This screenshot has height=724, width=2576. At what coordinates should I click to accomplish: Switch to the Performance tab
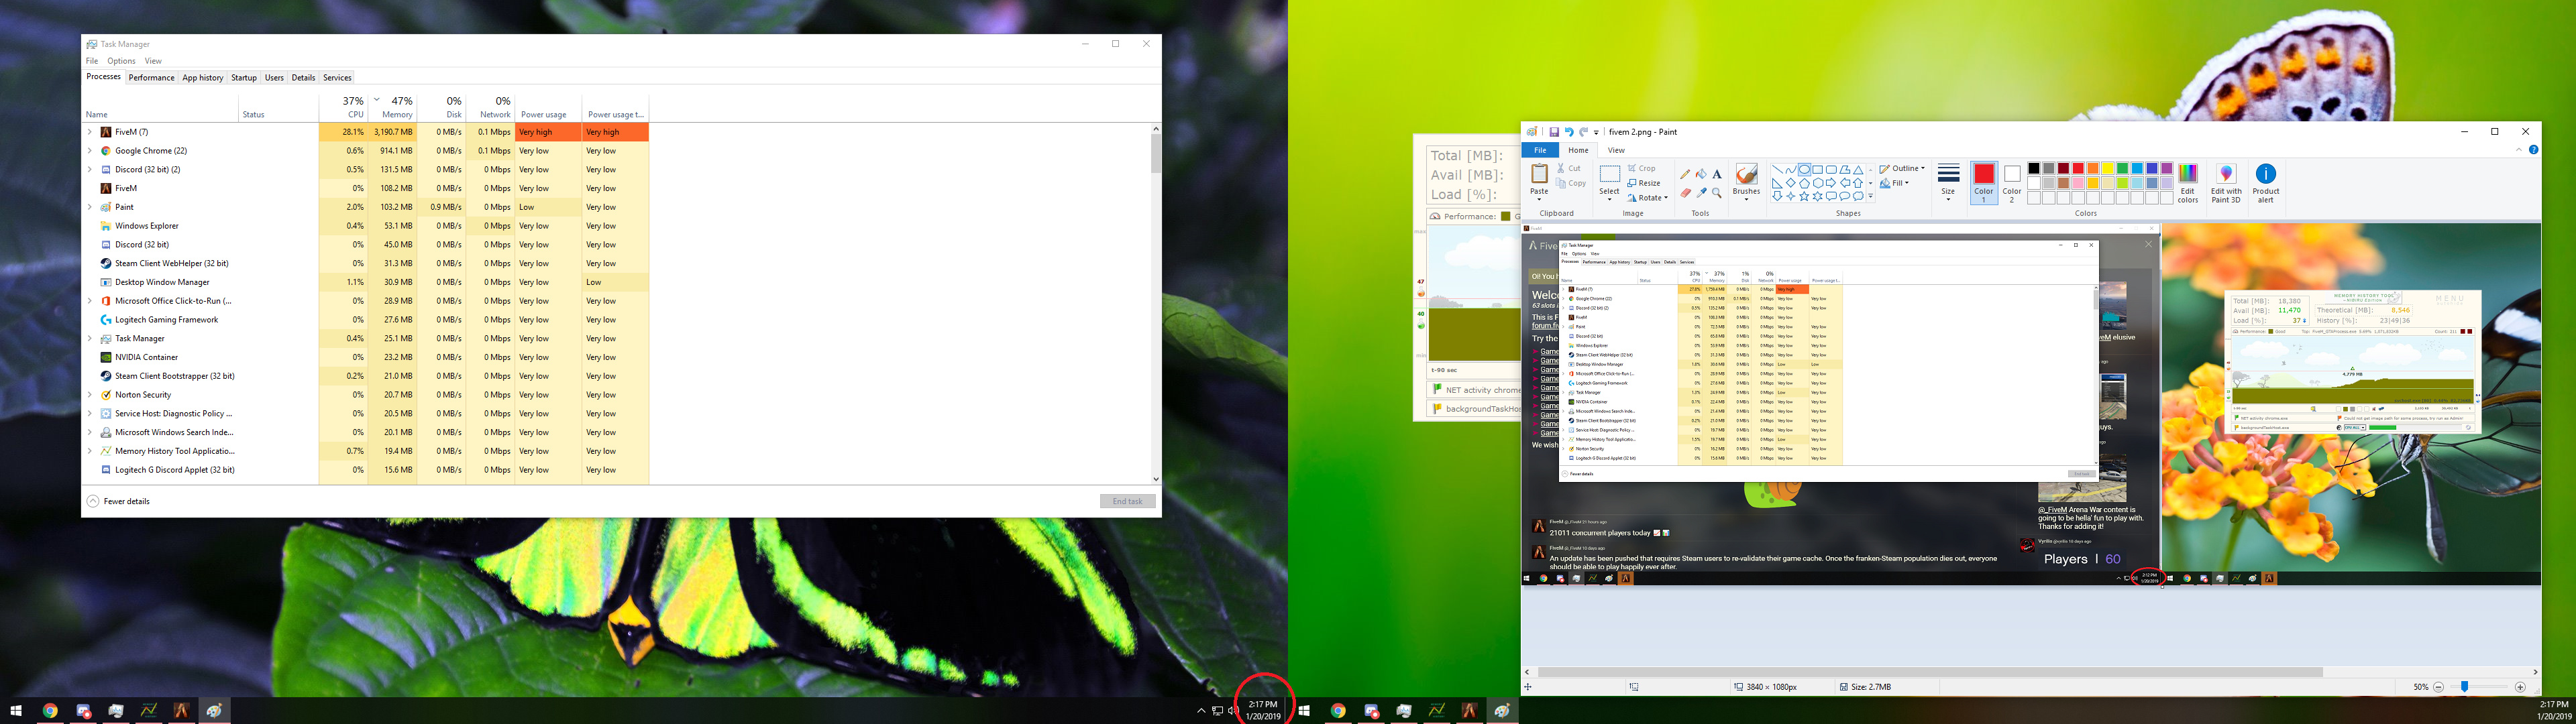click(151, 78)
